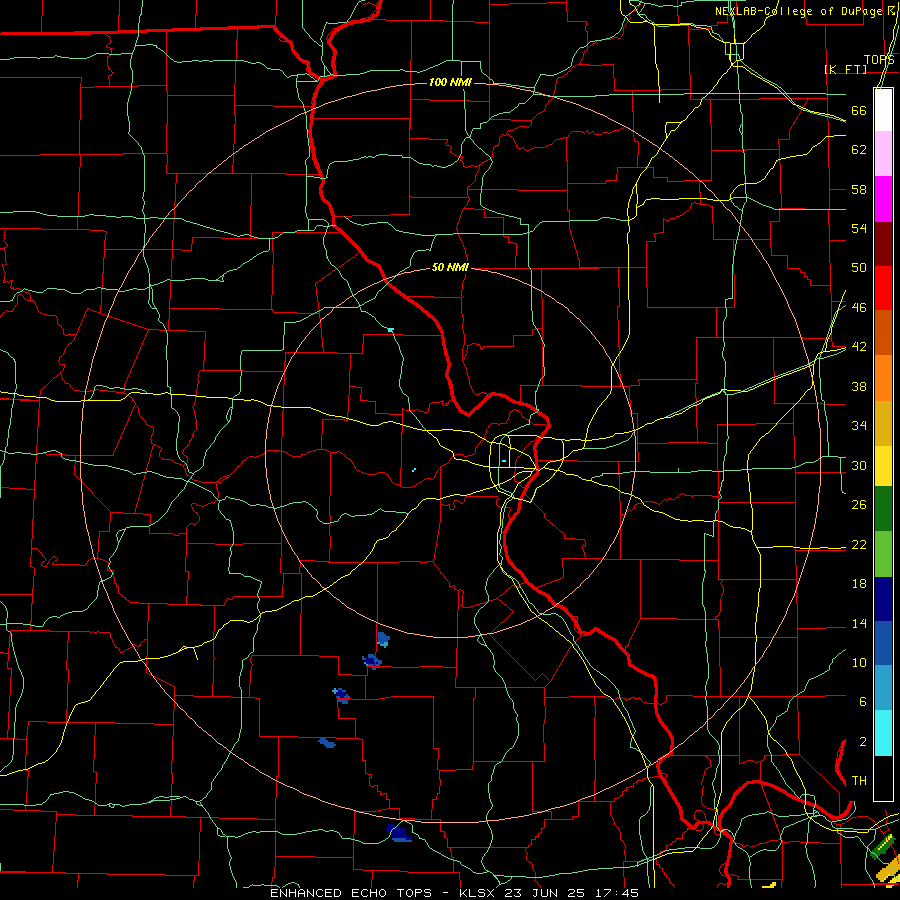Pick the light blue legend swatch
This screenshot has width=900, height=900.
pos(883,688)
